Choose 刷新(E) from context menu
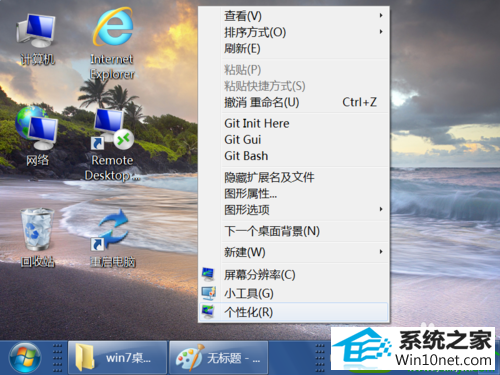The height and width of the screenshot is (375, 500). [x=293, y=49]
